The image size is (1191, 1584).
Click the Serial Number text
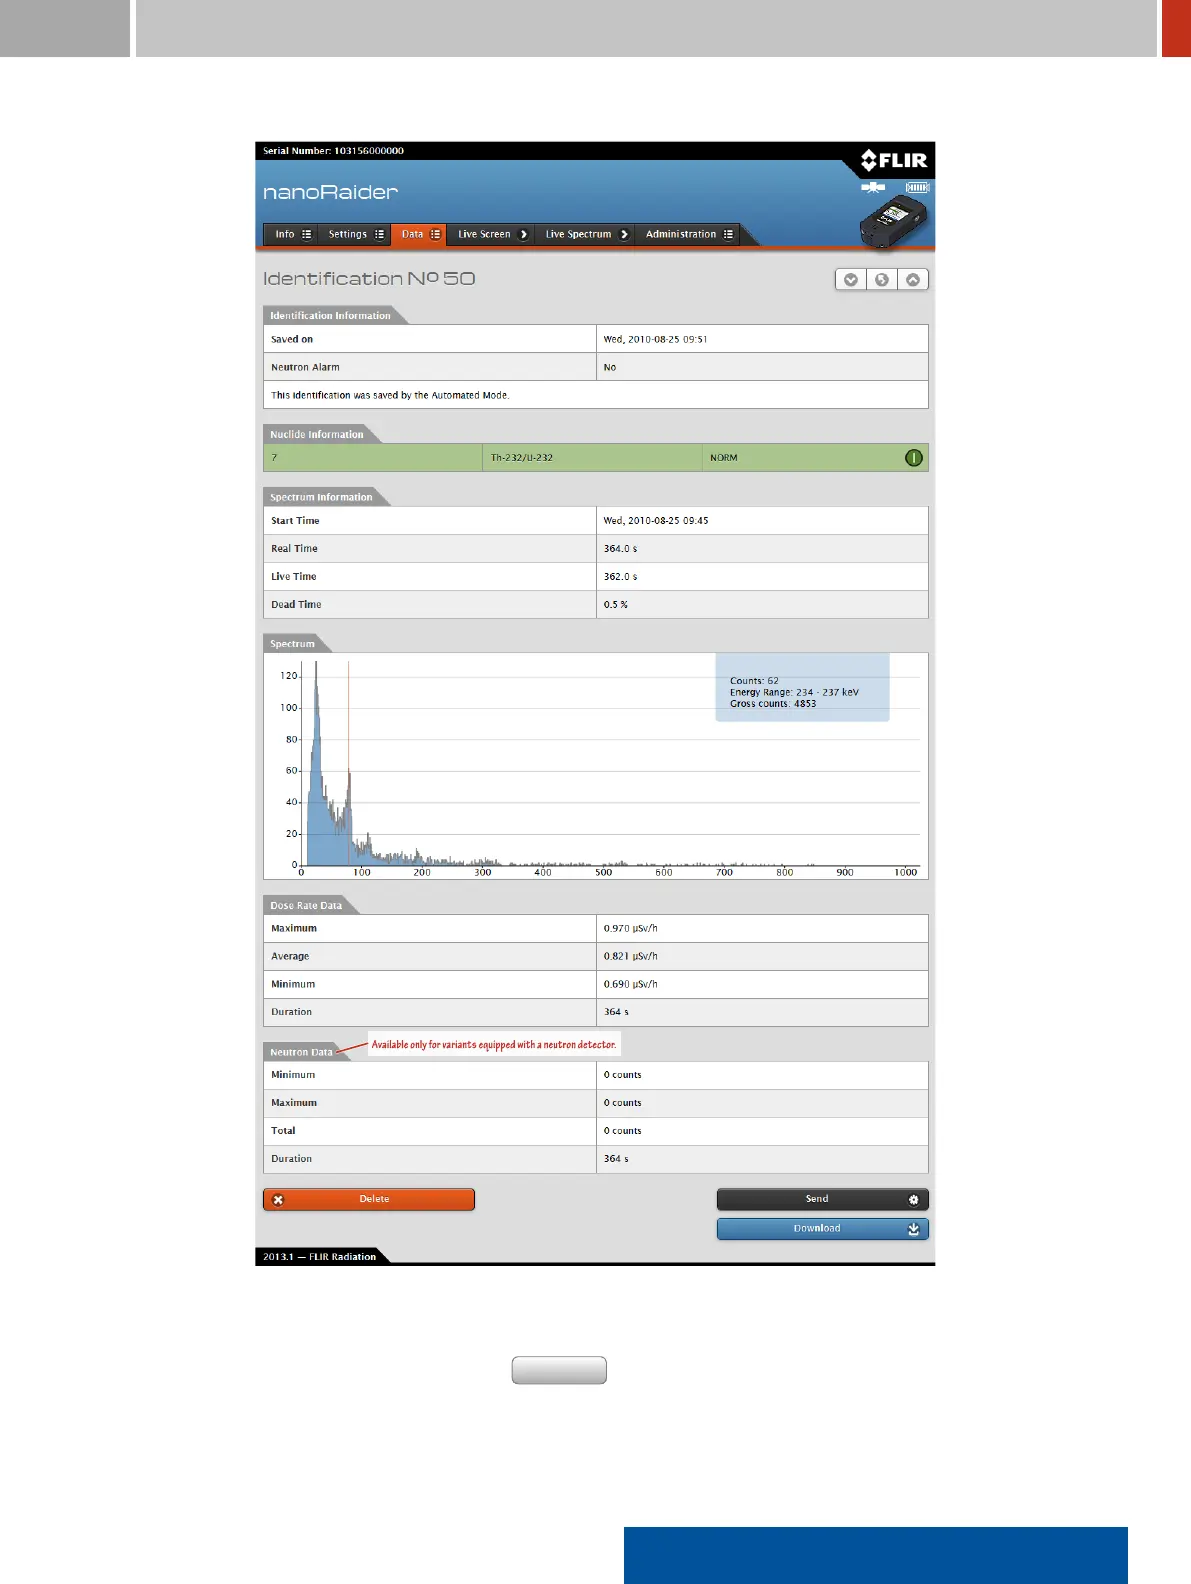(333, 151)
